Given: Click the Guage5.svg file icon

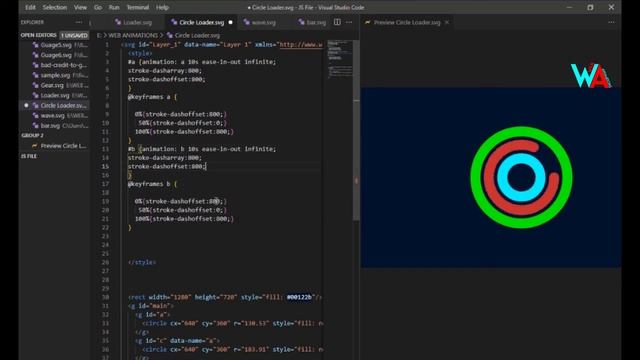Looking at the screenshot, I should (36, 45).
